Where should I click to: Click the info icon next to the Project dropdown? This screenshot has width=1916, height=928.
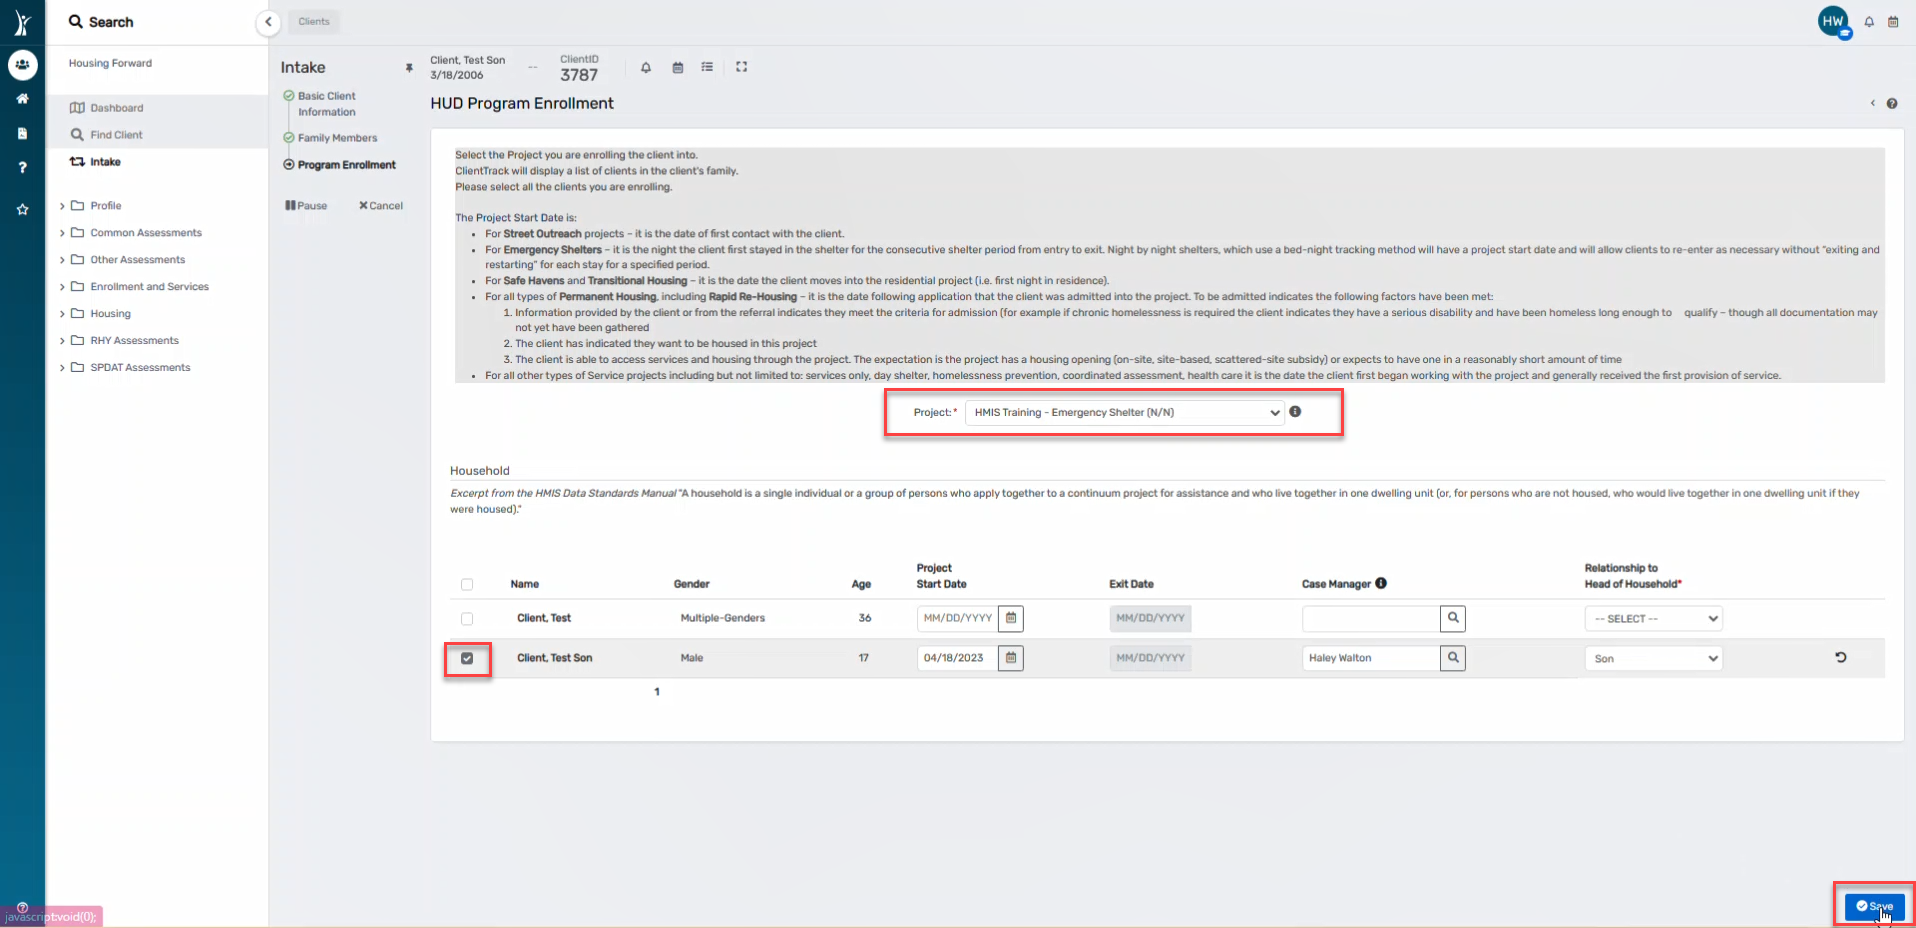click(1296, 411)
